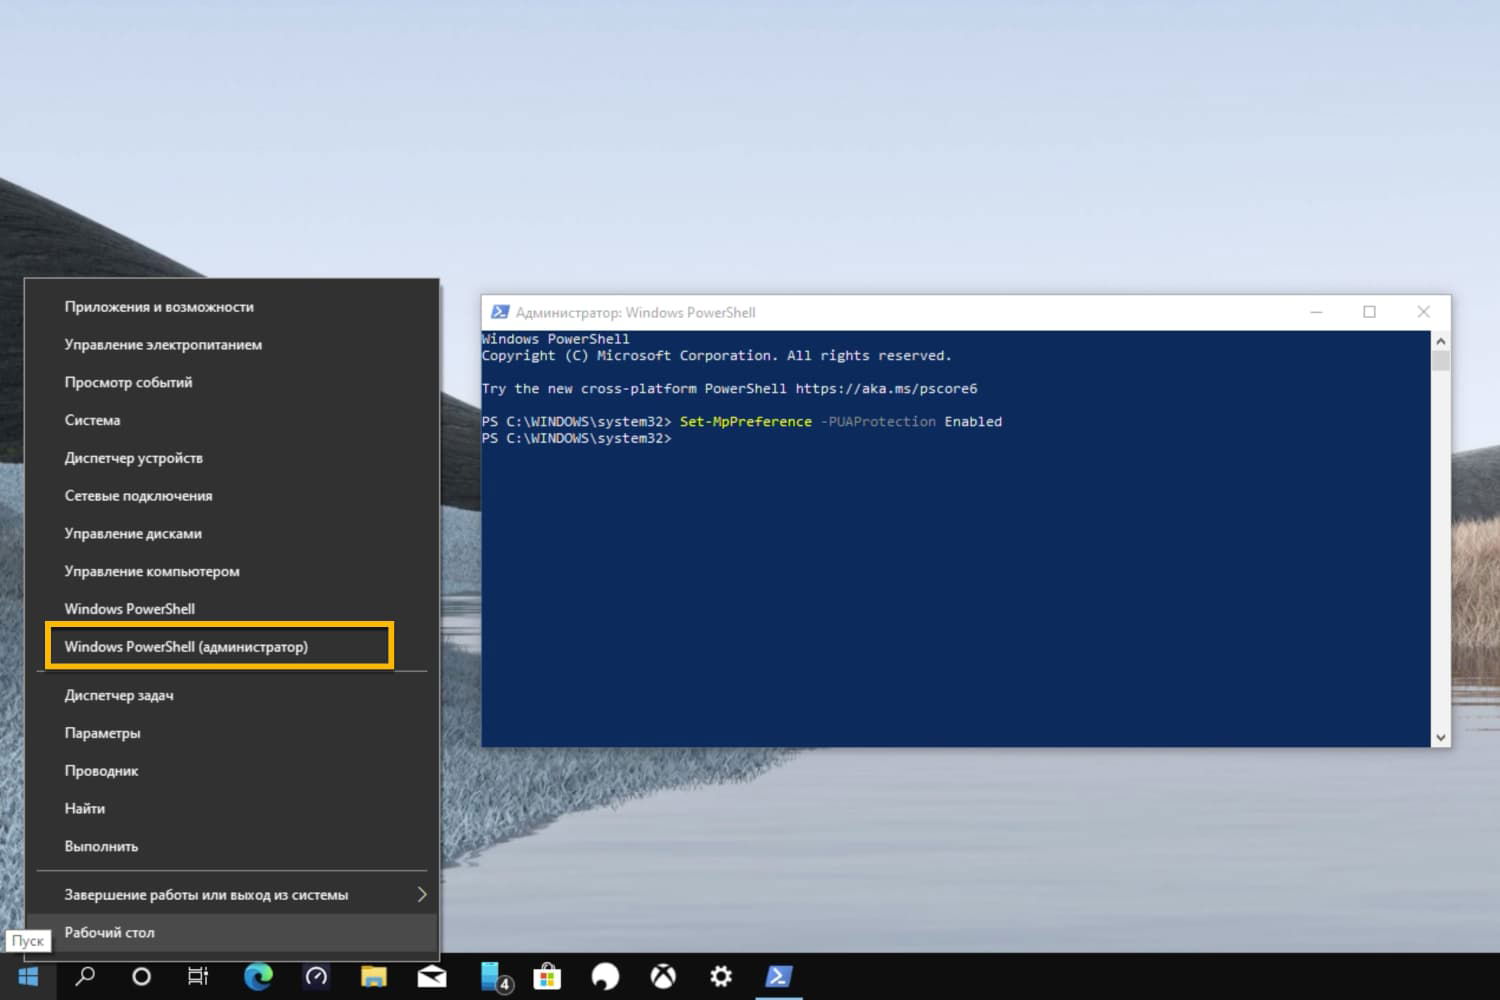
Task: Click the PowerShell command prompt input area
Action: [x=700, y=438]
